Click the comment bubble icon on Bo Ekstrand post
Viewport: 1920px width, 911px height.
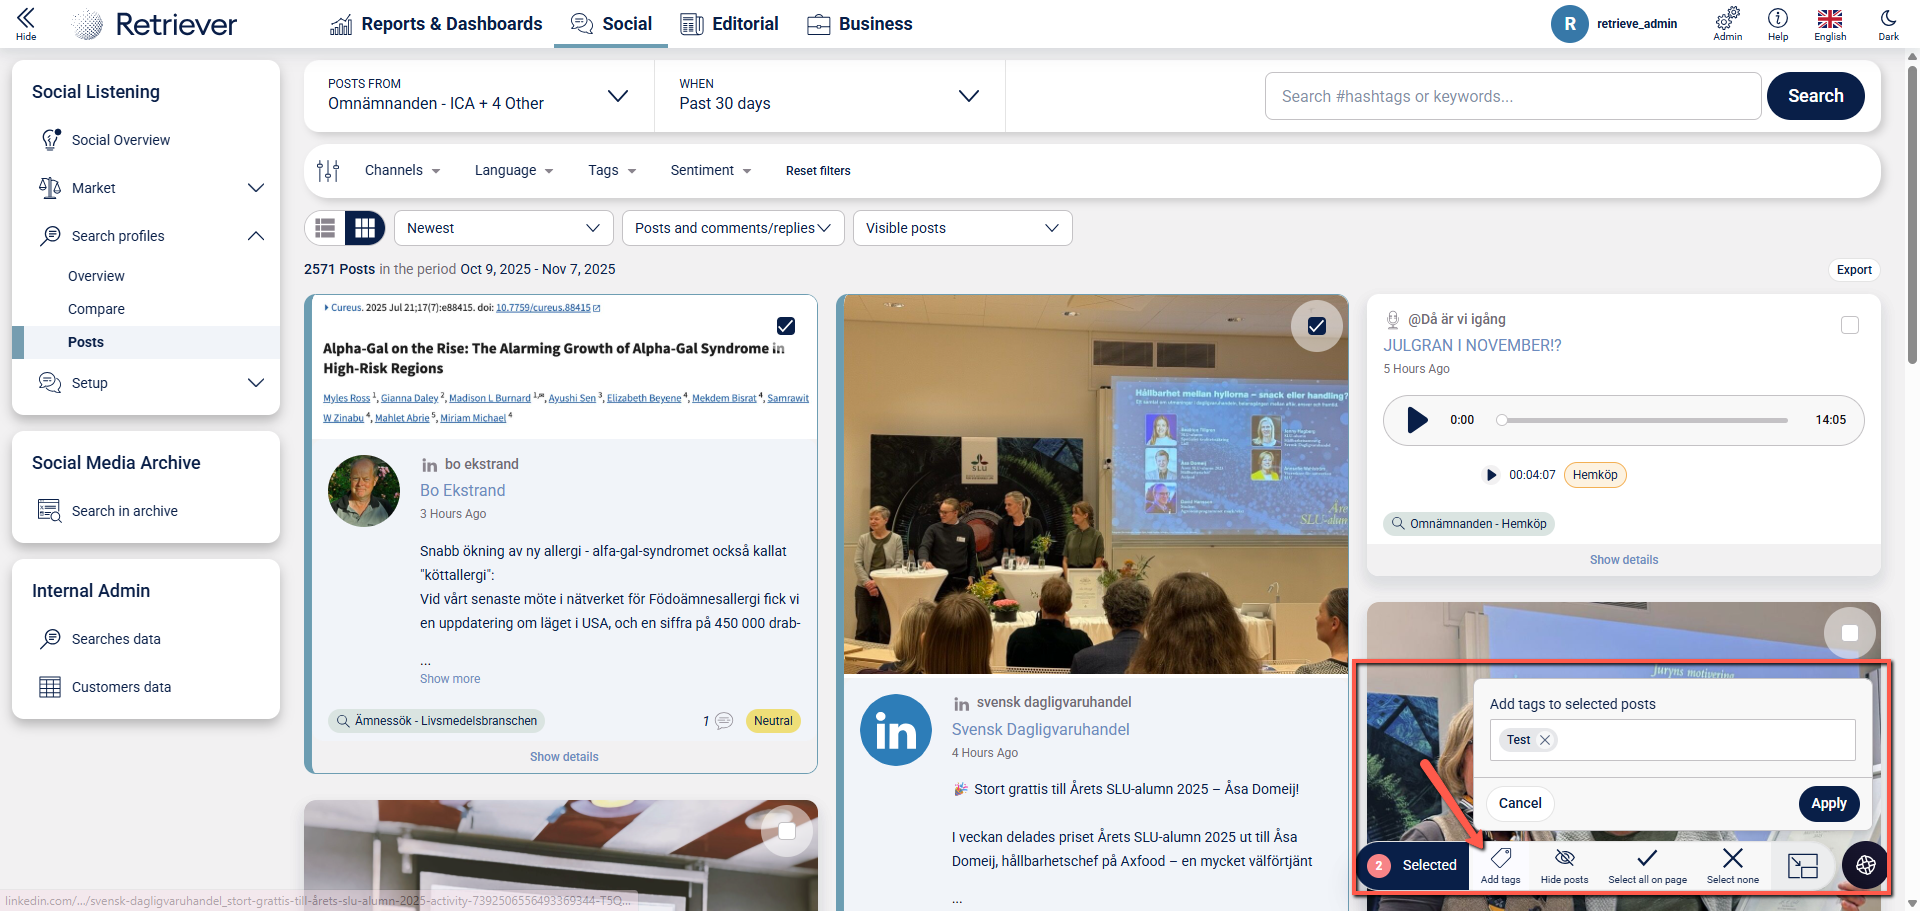click(x=724, y=721)
